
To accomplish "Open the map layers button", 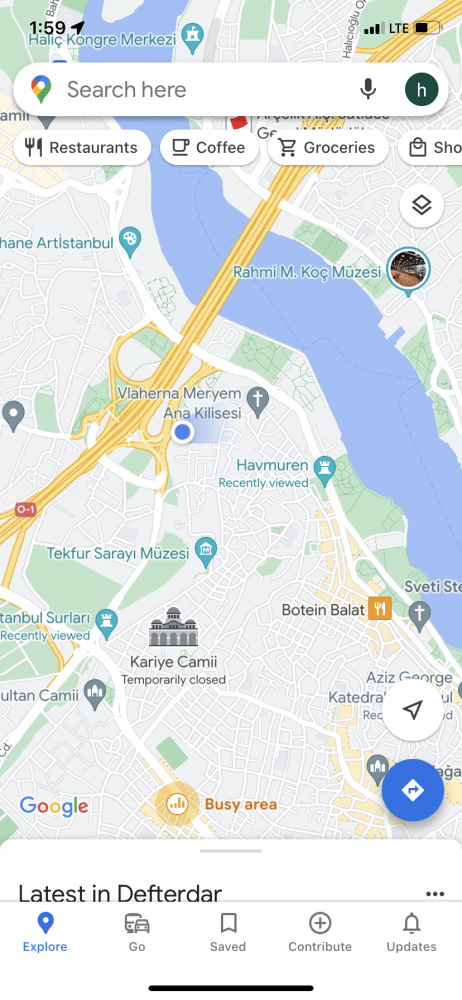I will pyautogui.click(x=421, y=205).
